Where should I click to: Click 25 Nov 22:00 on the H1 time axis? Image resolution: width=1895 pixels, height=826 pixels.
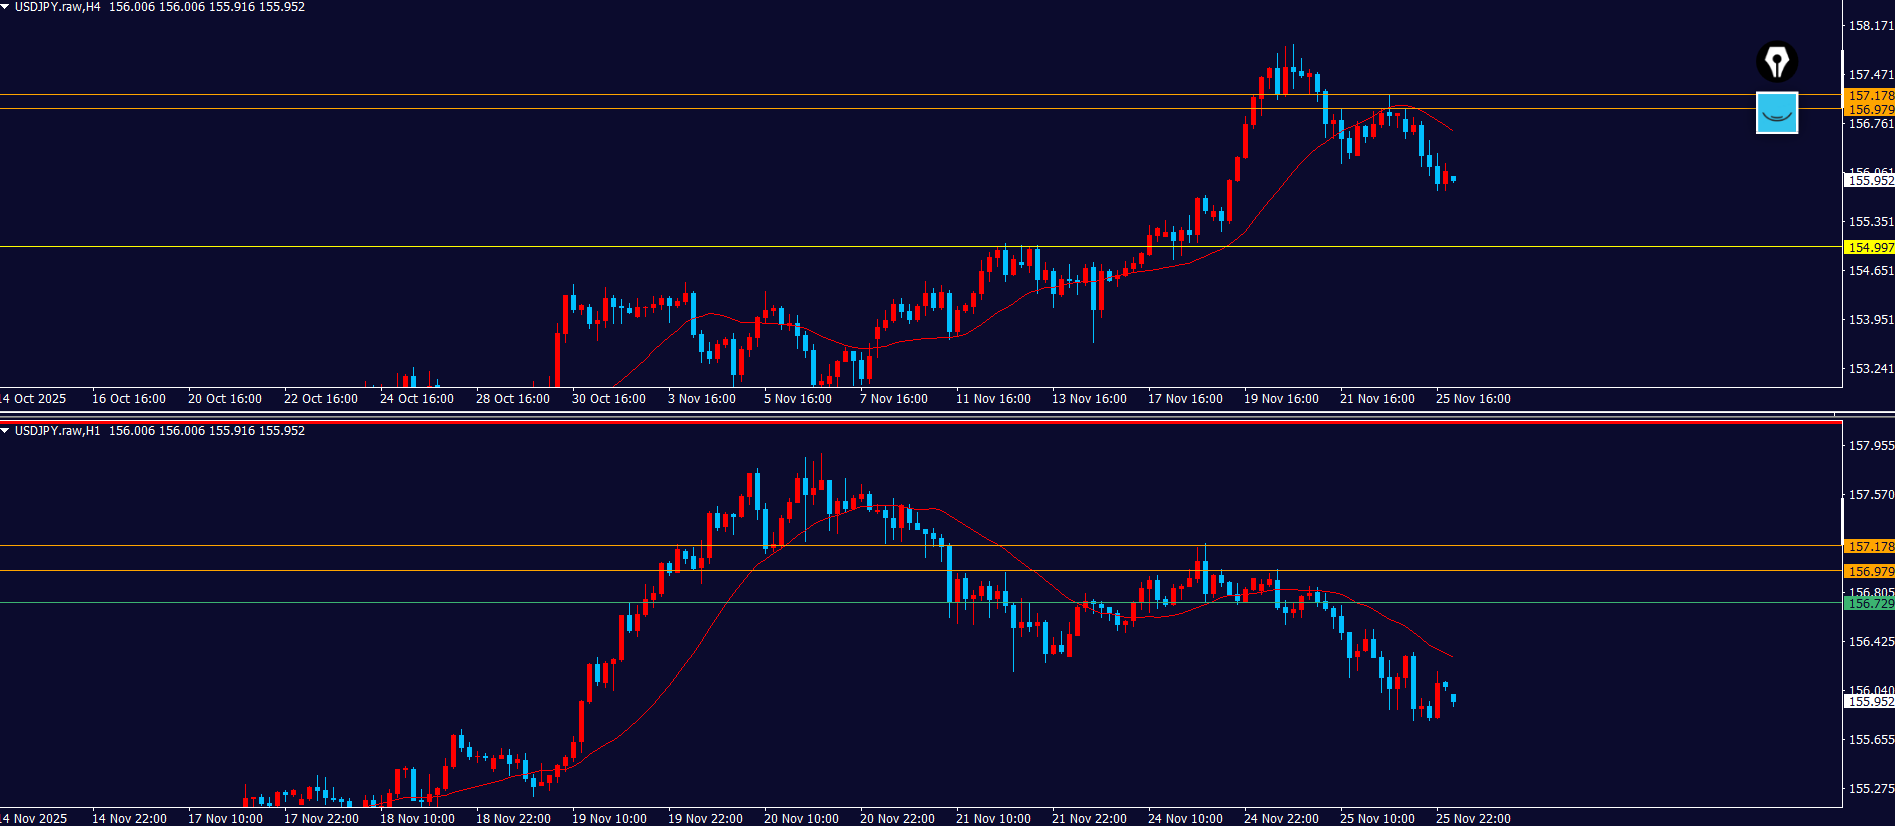(1473, 818)
